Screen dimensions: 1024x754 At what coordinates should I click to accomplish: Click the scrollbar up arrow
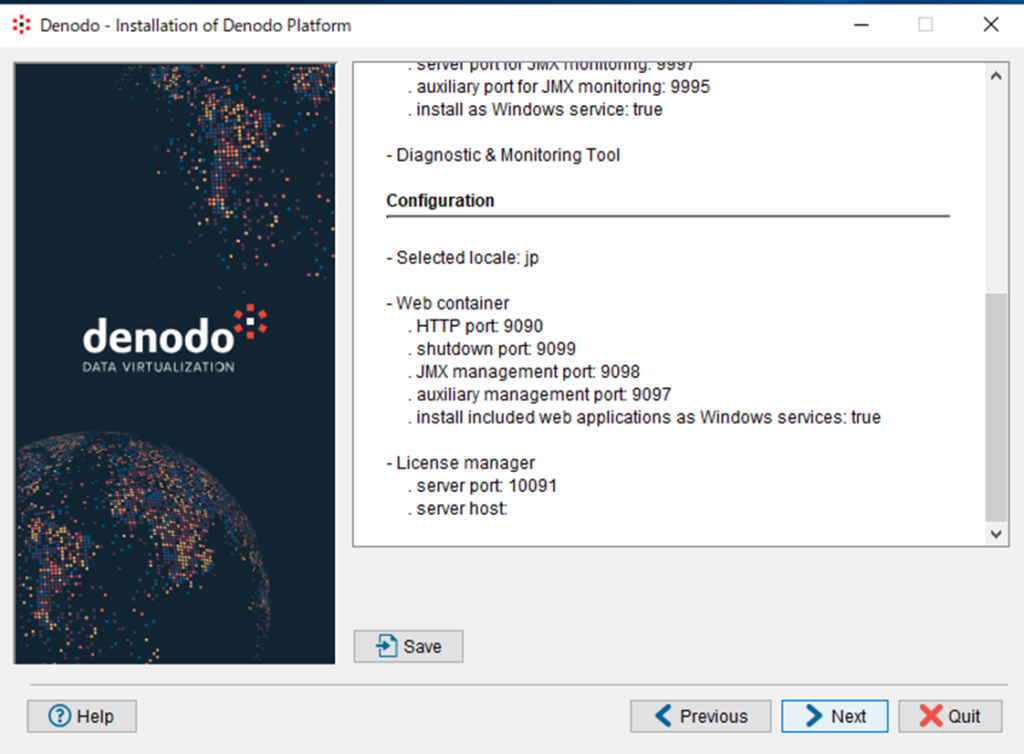[996, 77]
